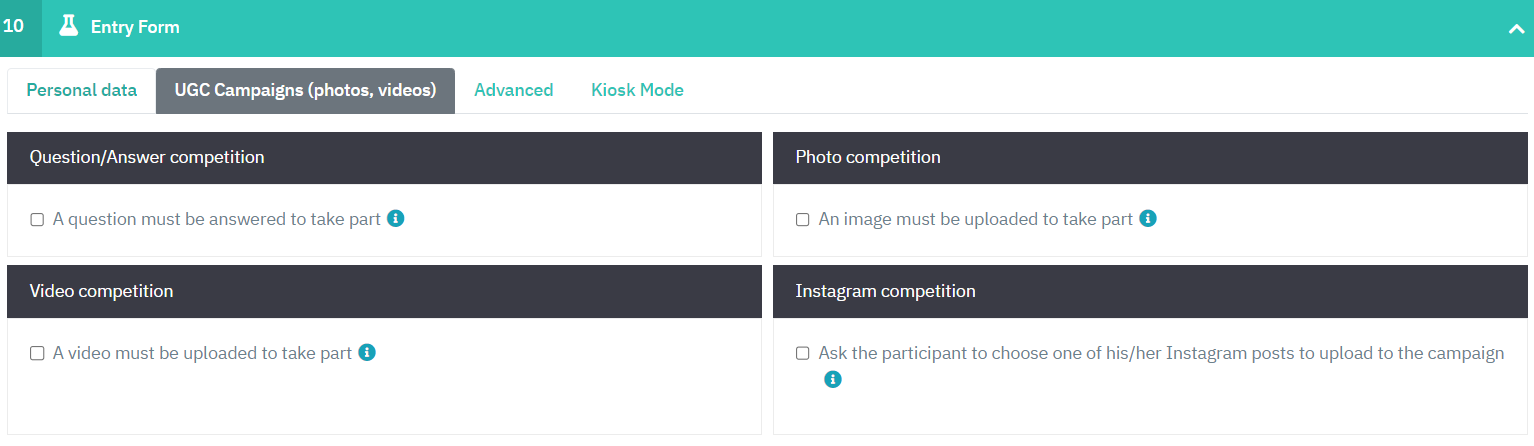Click the Photo competition panel header
This screenshot has width=1534, height=446.
click(x=868, y=157)
